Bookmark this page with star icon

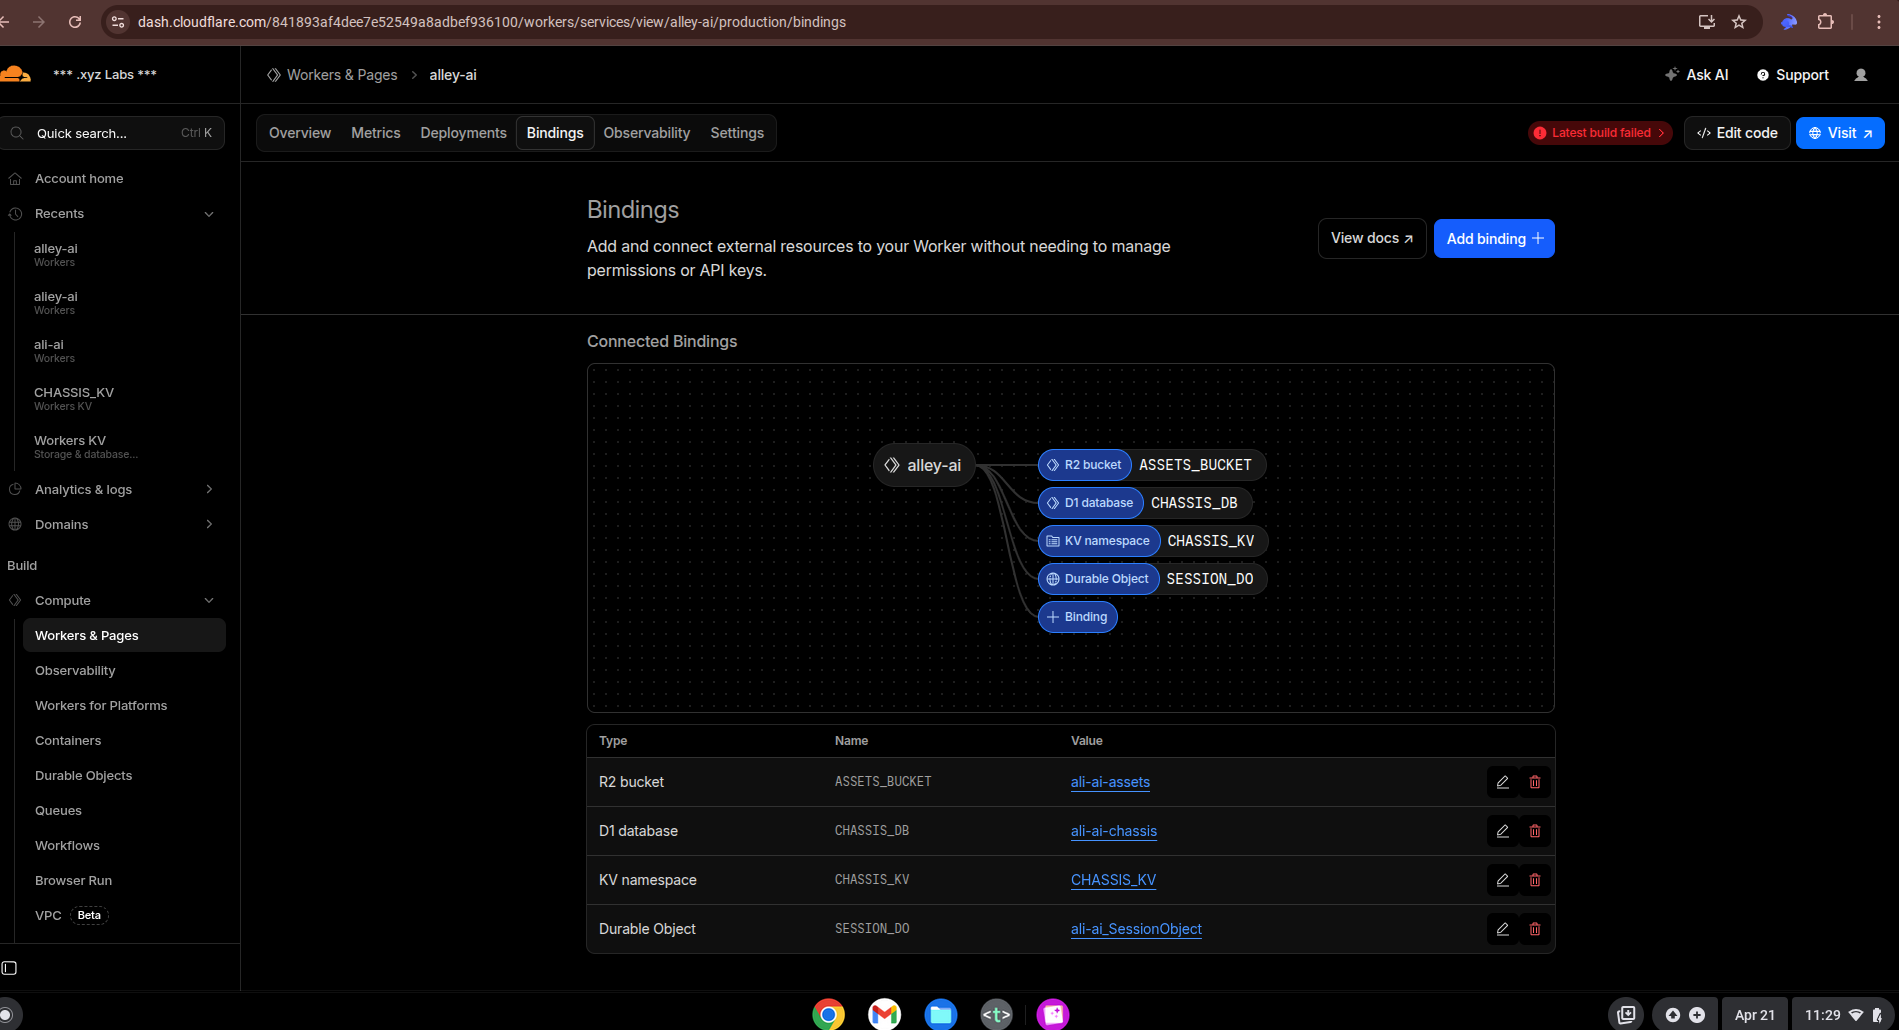point(1739,22)
